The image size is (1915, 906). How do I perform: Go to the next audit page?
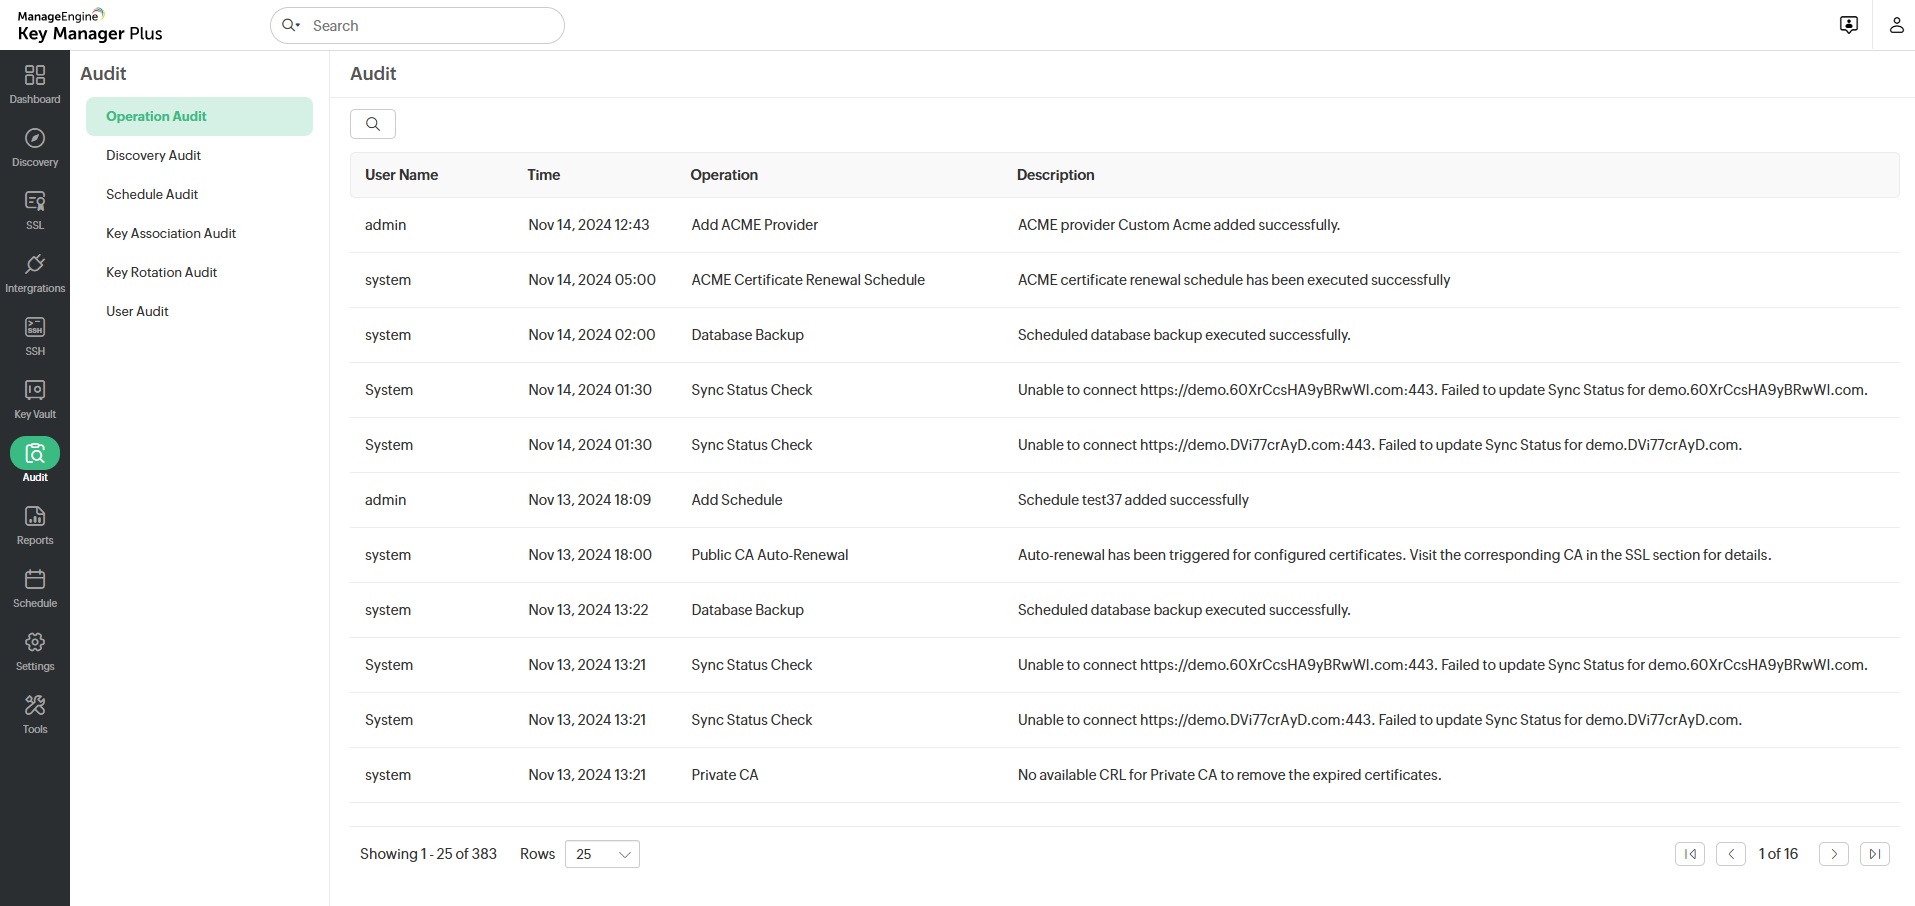(1833, 854)
